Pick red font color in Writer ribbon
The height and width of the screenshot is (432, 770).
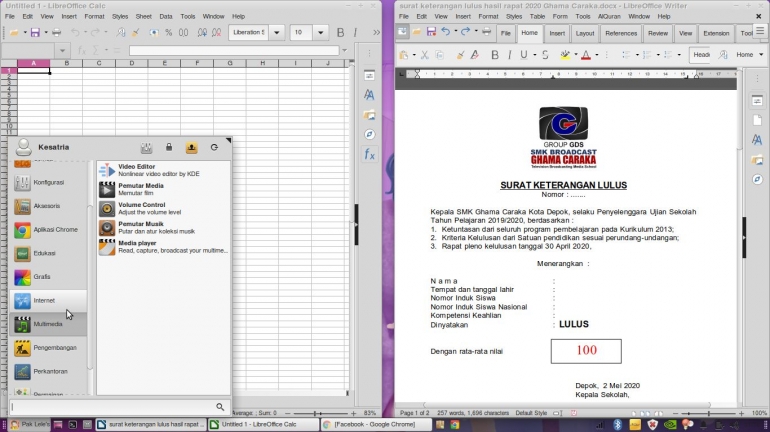coord(585,54)
